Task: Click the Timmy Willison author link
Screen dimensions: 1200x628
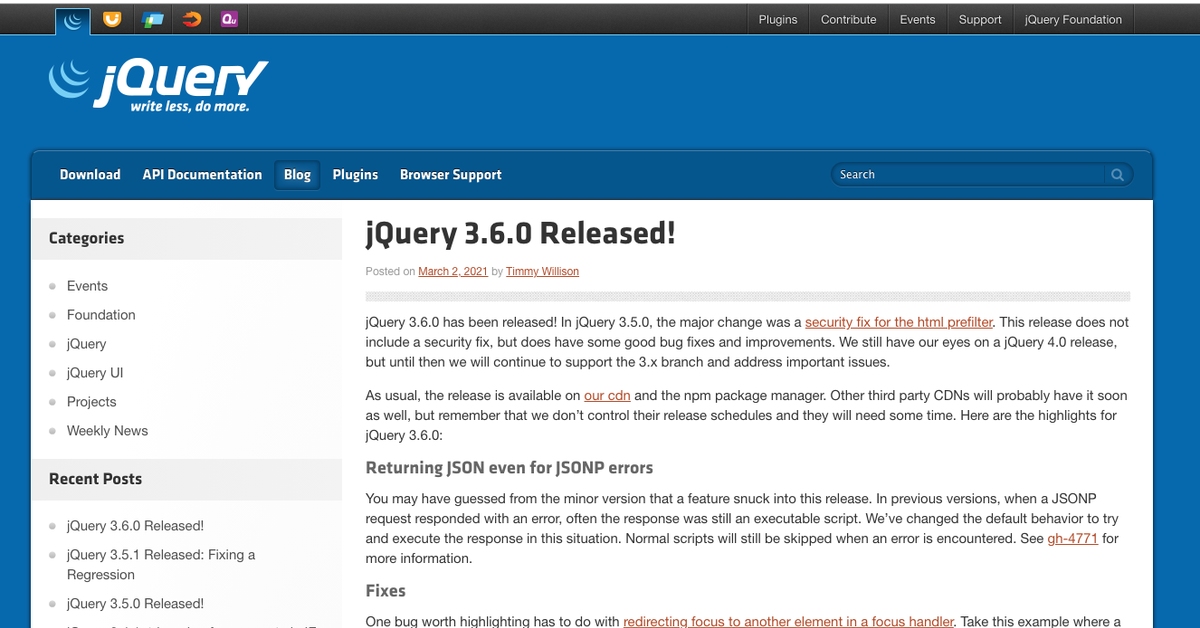Action: (x=542, y=271)
